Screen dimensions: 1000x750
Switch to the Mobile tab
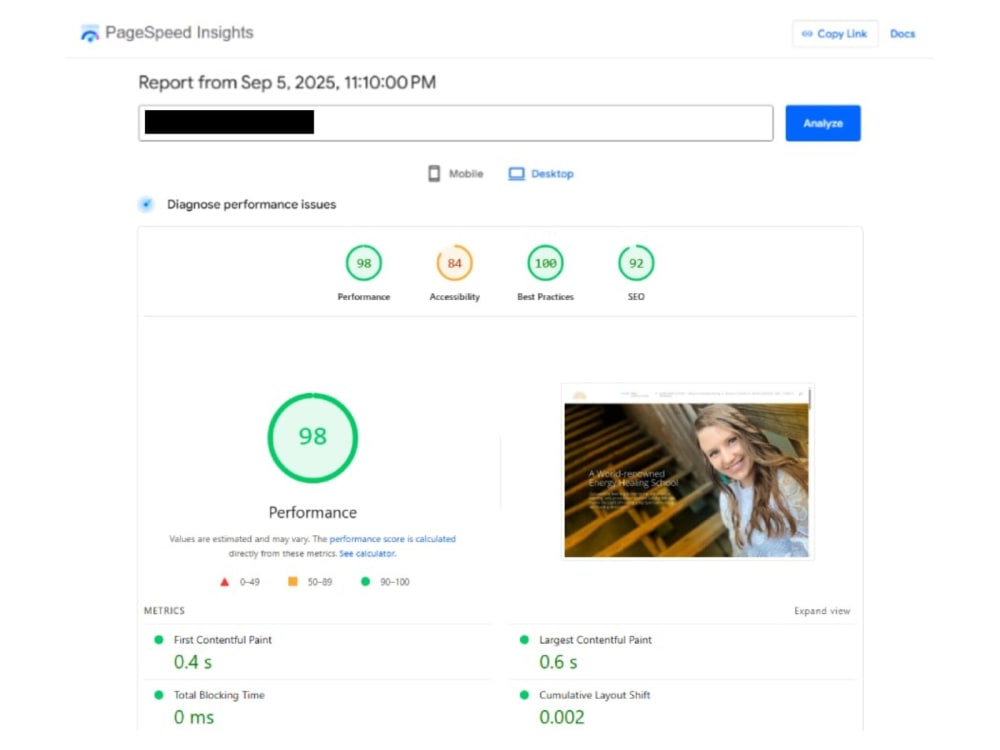(455, 173)
